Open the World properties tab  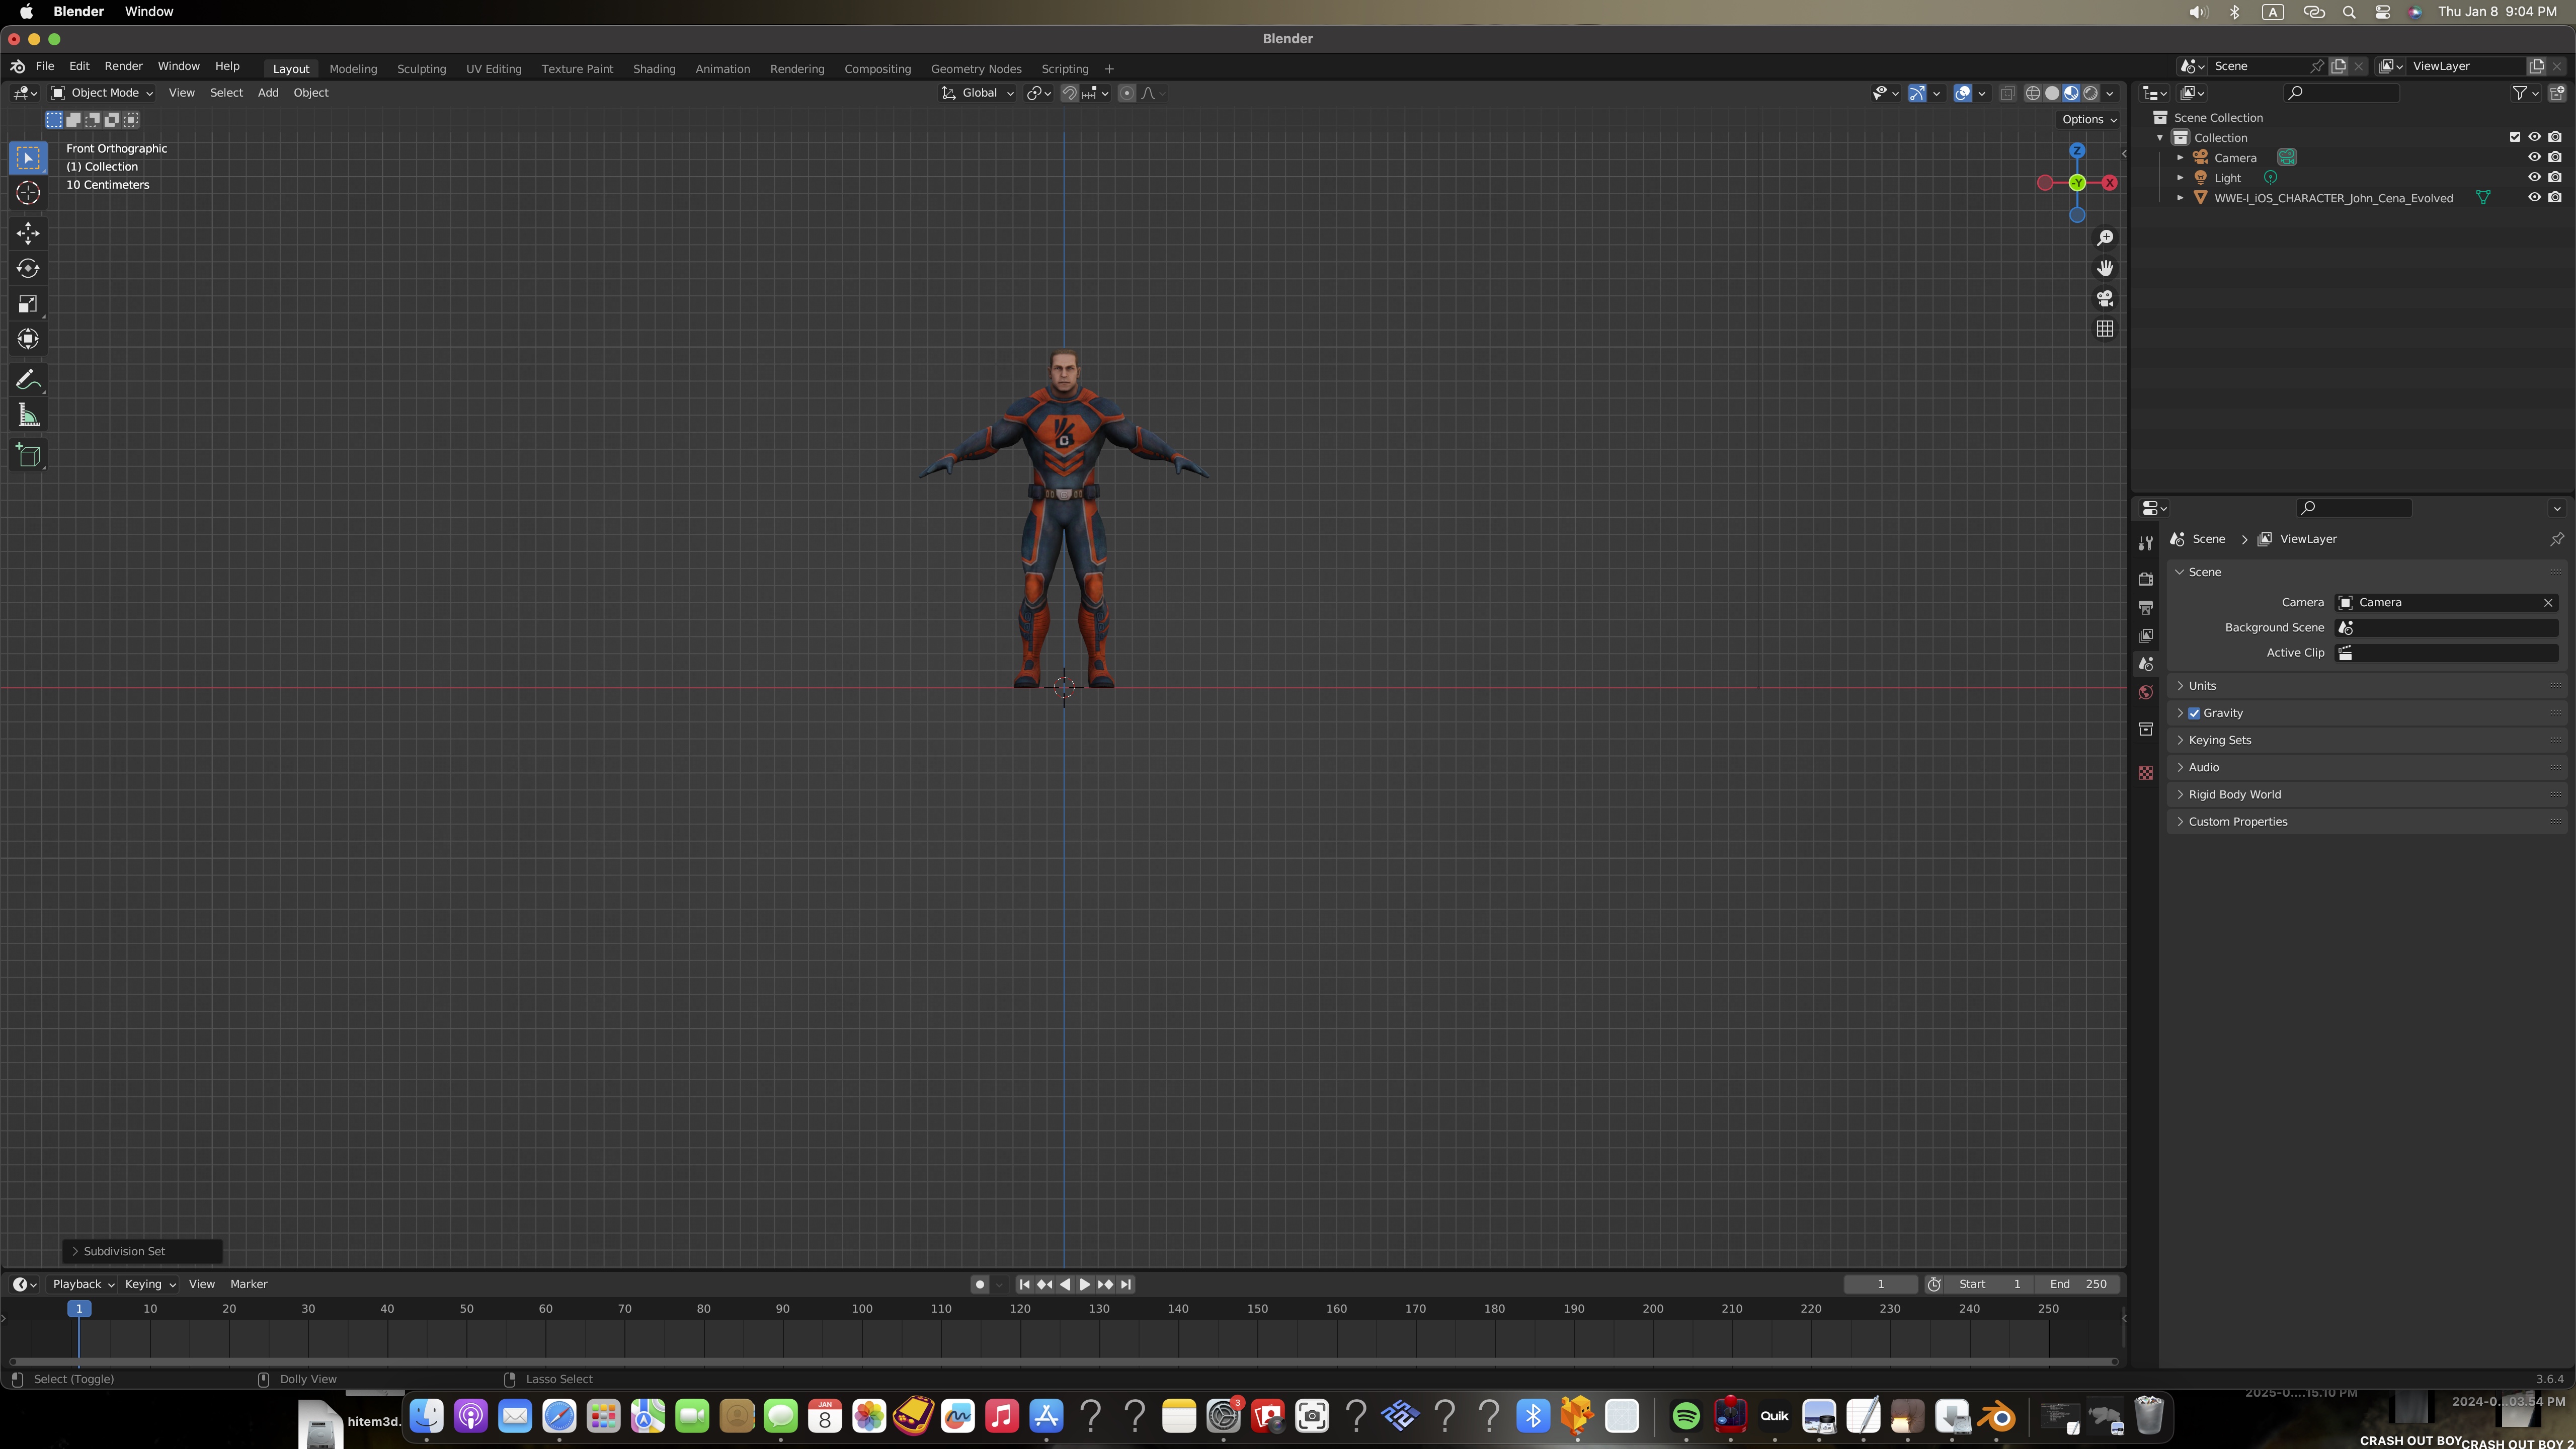(2146, 692)
